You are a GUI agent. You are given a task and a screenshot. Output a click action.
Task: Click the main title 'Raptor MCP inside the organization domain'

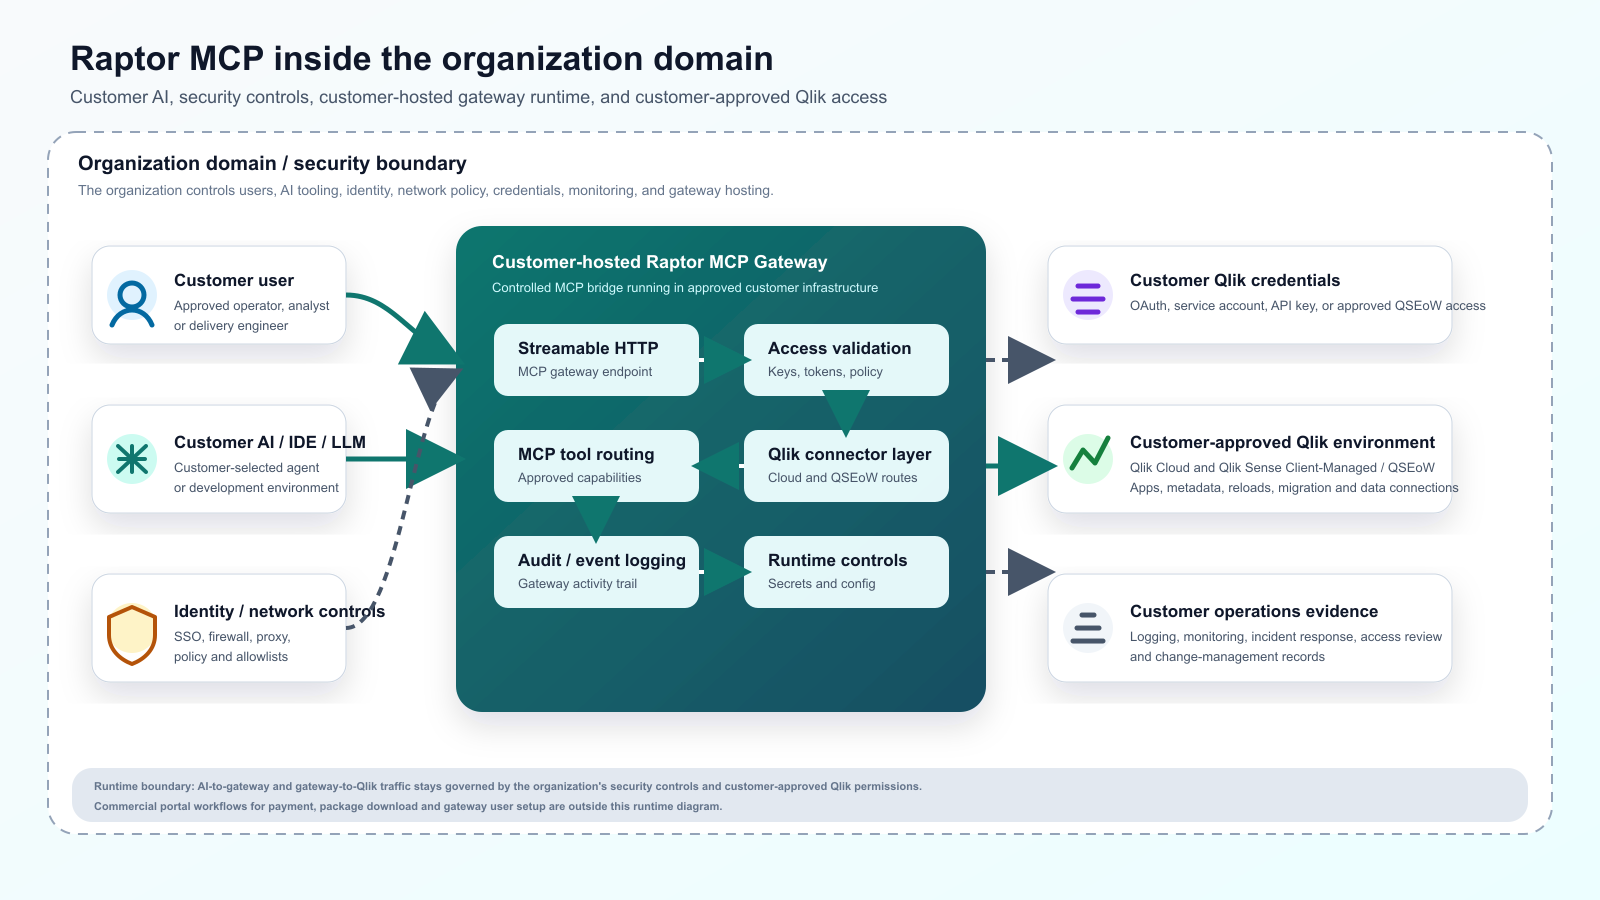click(422, 58)
